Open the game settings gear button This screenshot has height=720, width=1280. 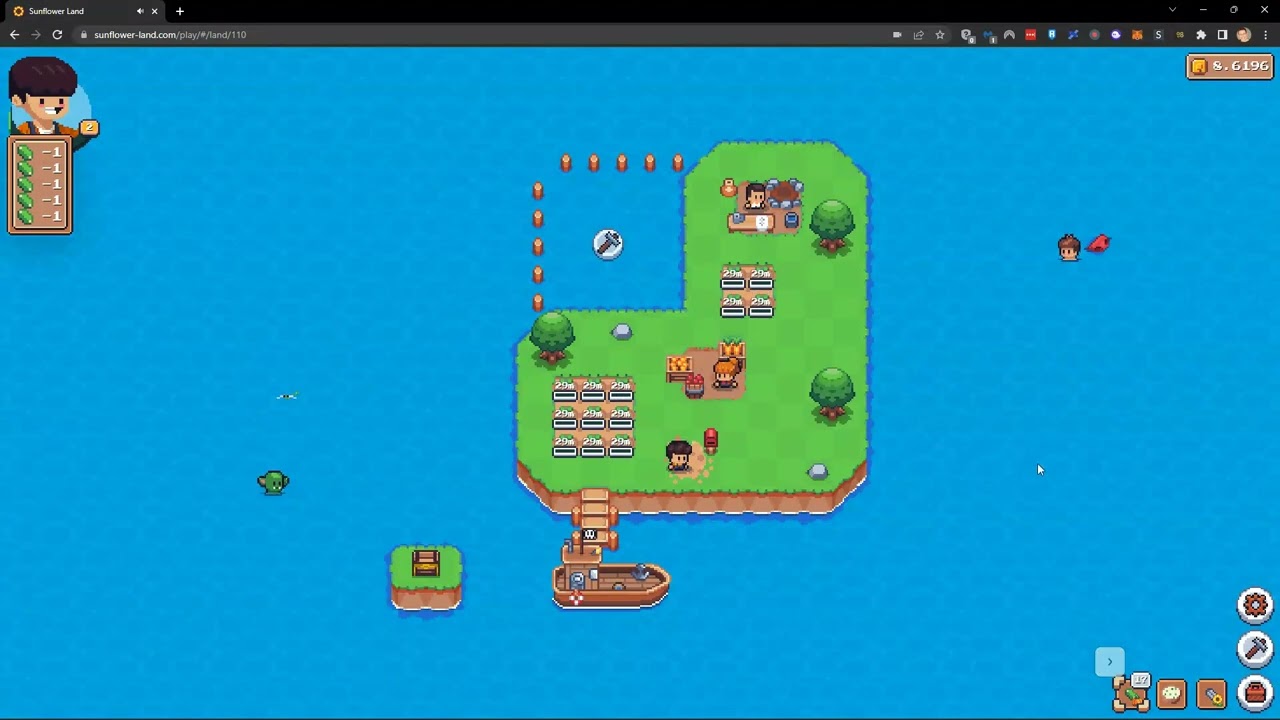tap(1255, 605)
